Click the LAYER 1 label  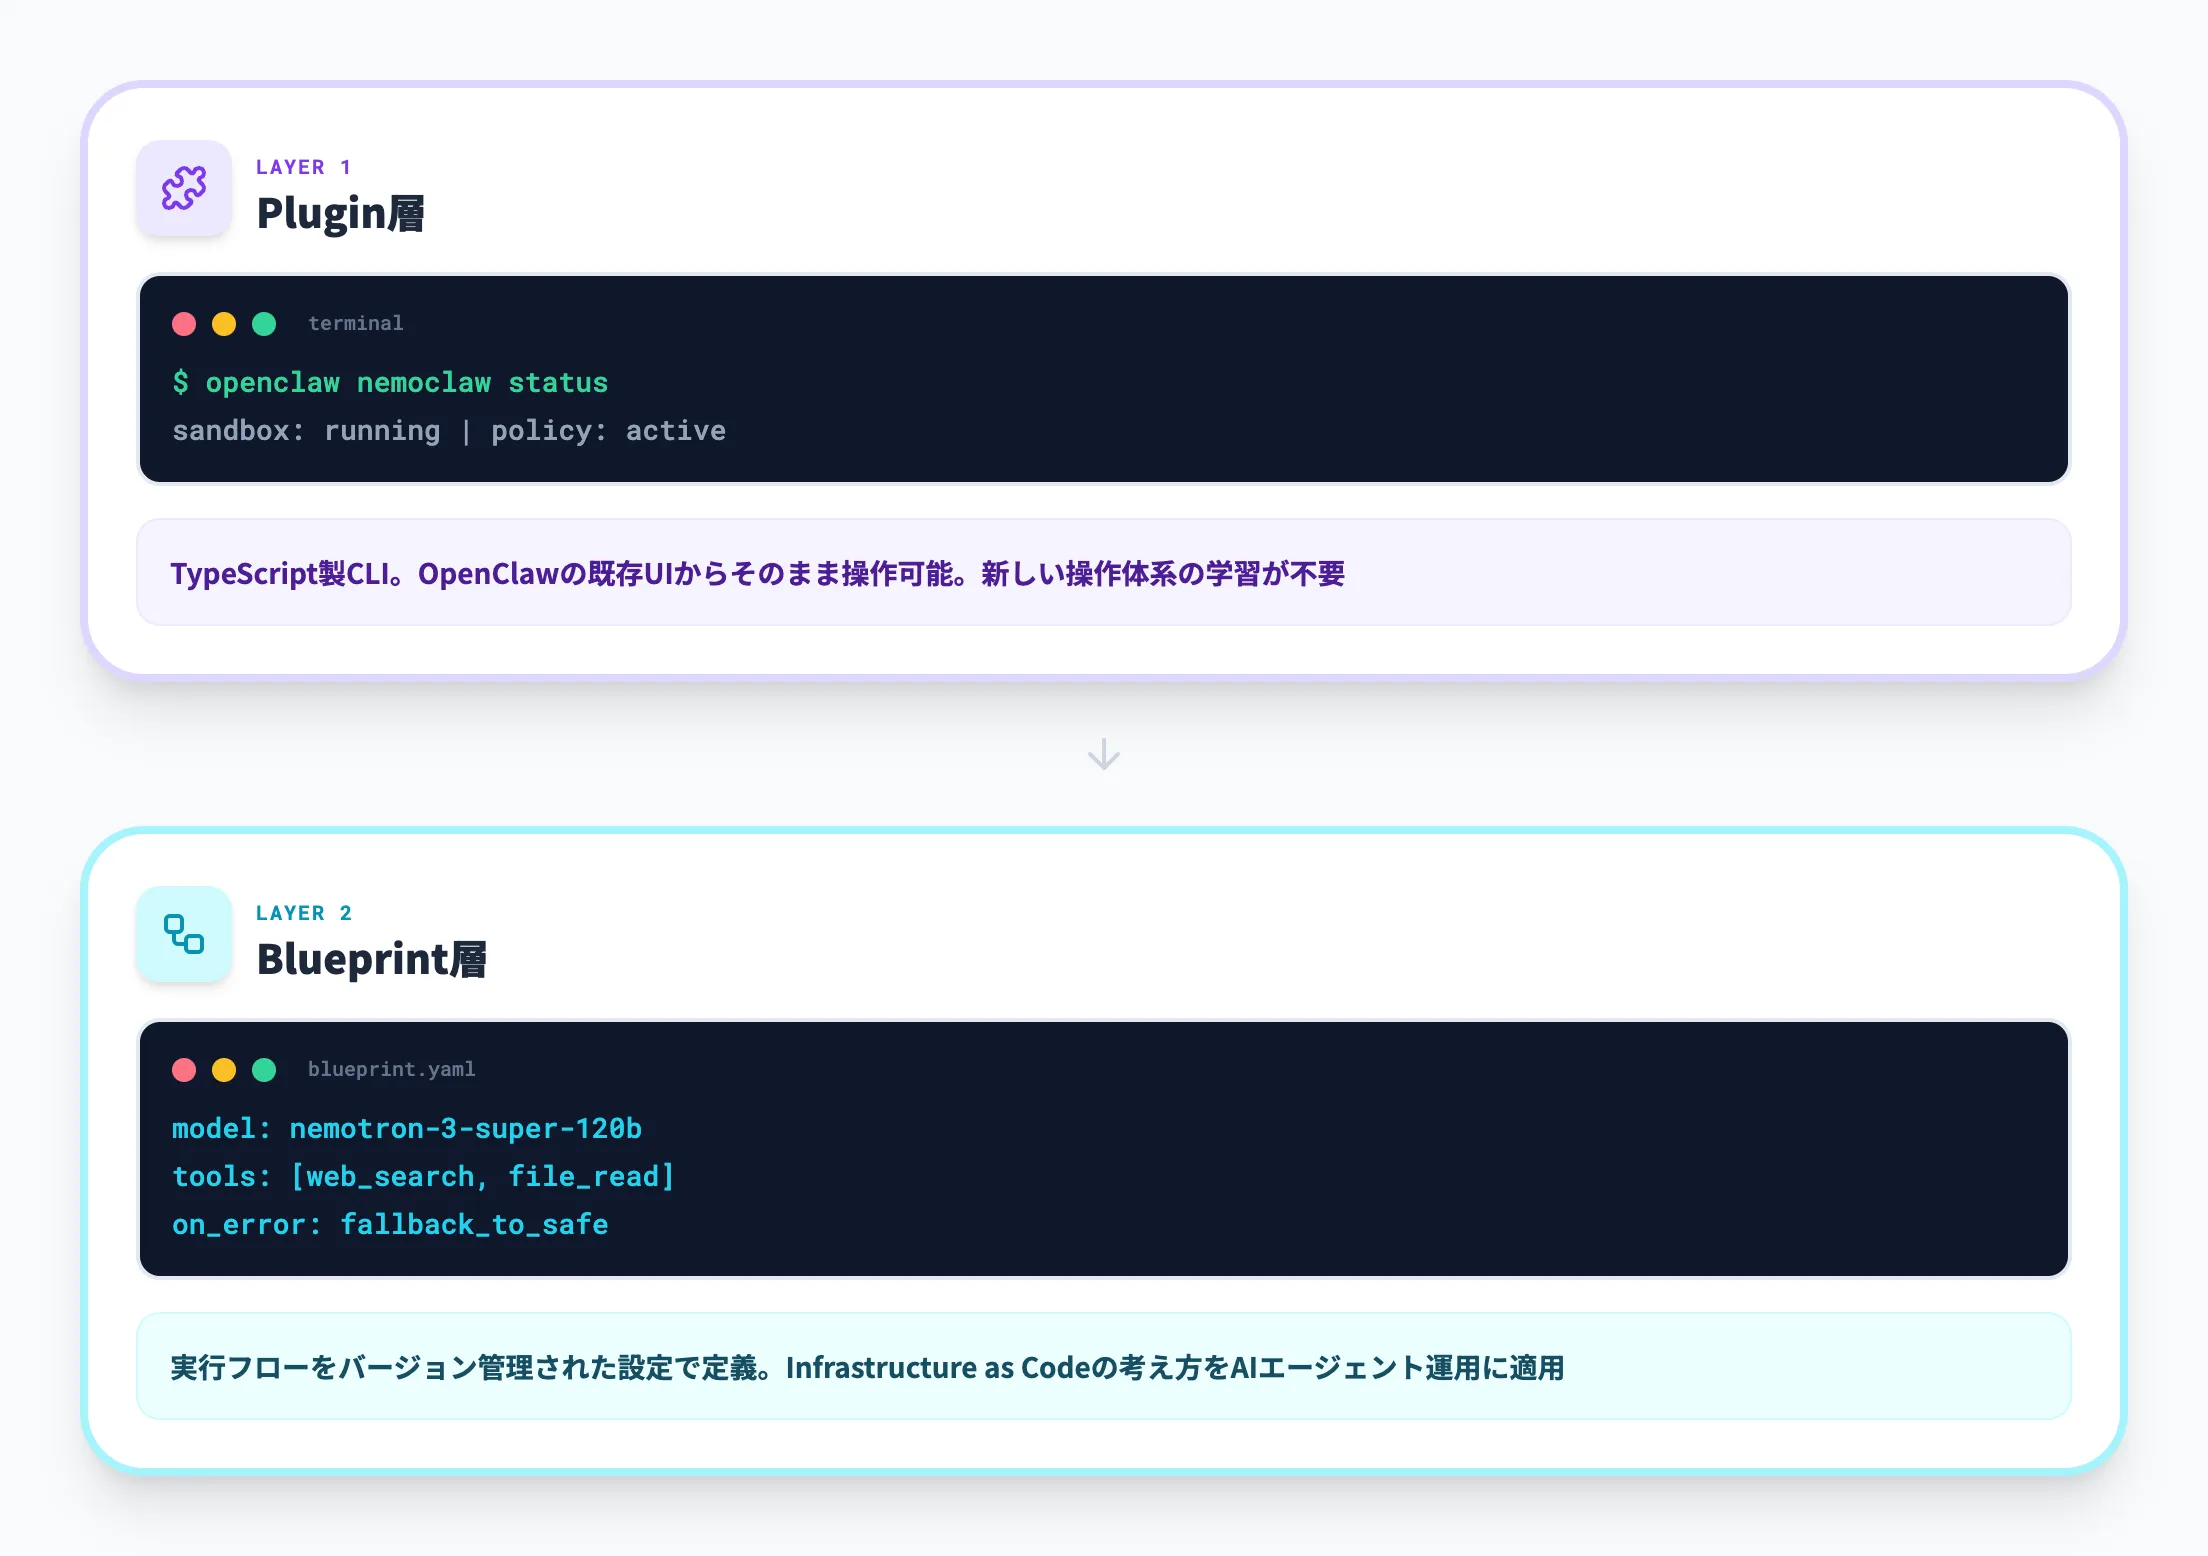click(x=303, y=166)
